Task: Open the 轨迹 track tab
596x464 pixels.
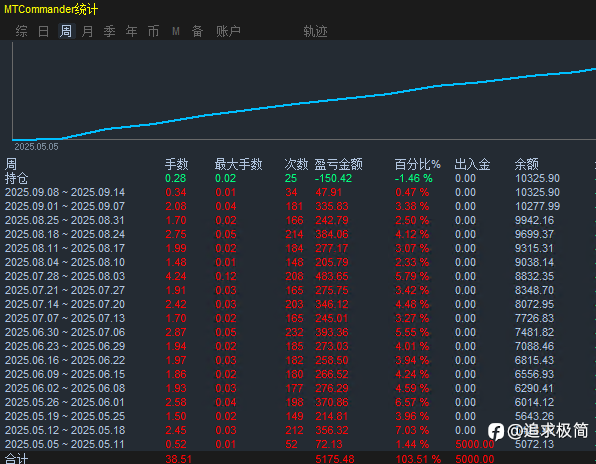Action: tap(315, 31)
